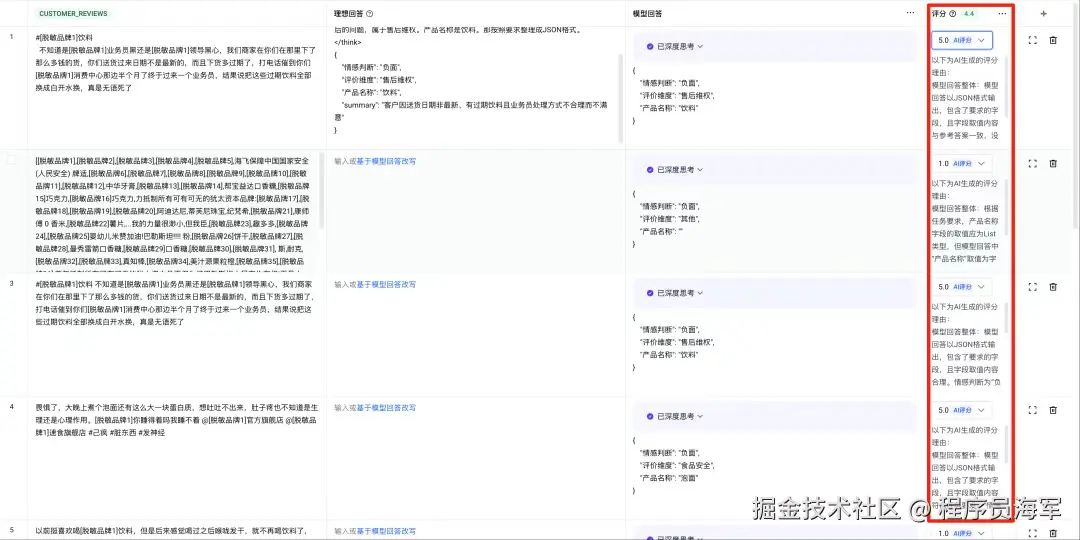Expand 已深度思考 in row 2

[674, 169]
